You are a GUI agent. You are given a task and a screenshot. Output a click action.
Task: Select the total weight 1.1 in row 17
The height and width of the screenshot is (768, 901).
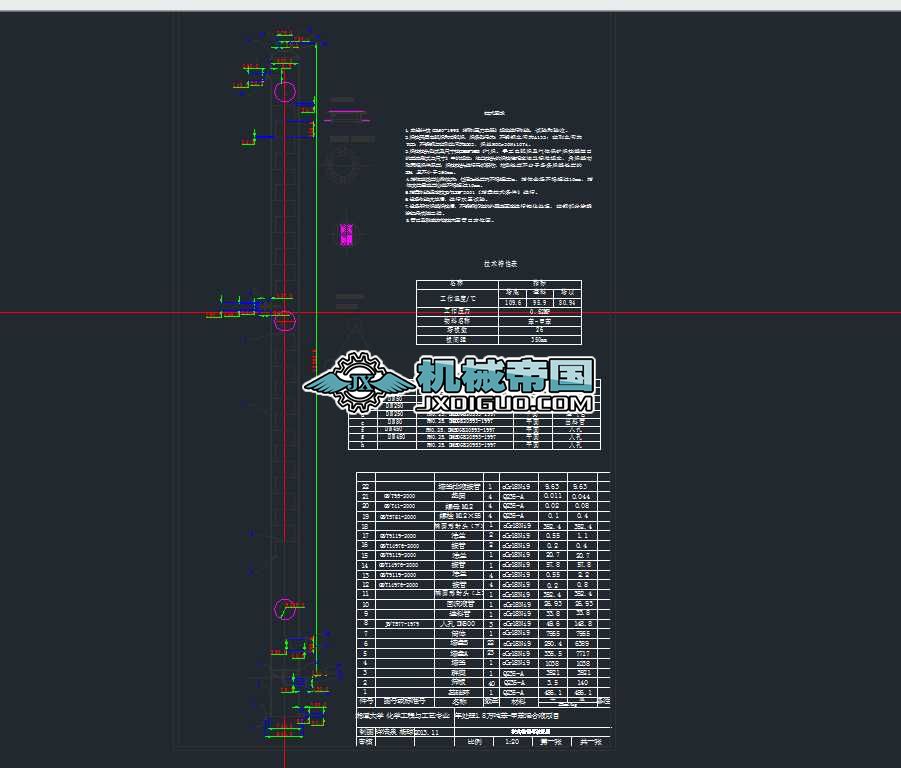[x=582, y=535]
